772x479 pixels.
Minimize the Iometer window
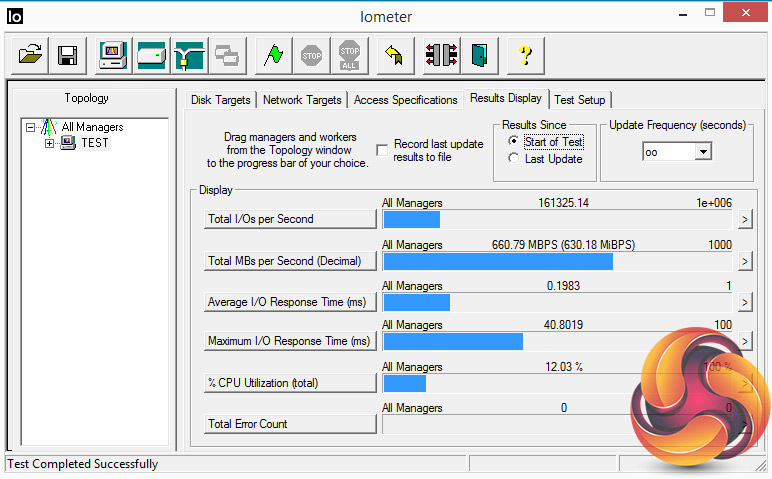(682, 14)
